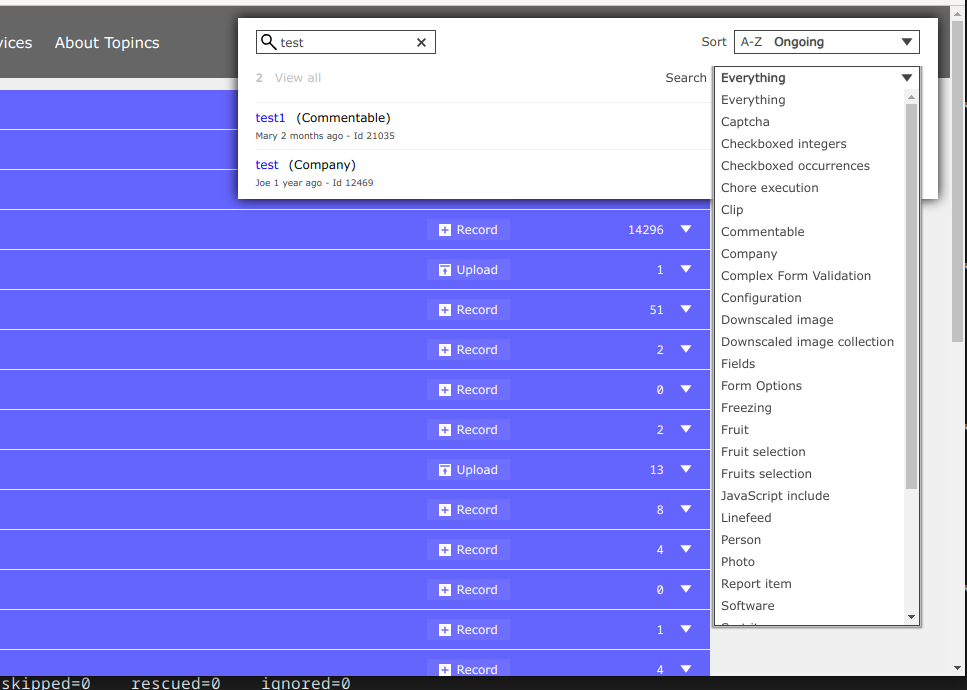Screen dimensions: 967x690
Task: Expand the row showing count 51
Action: [686, 310]
